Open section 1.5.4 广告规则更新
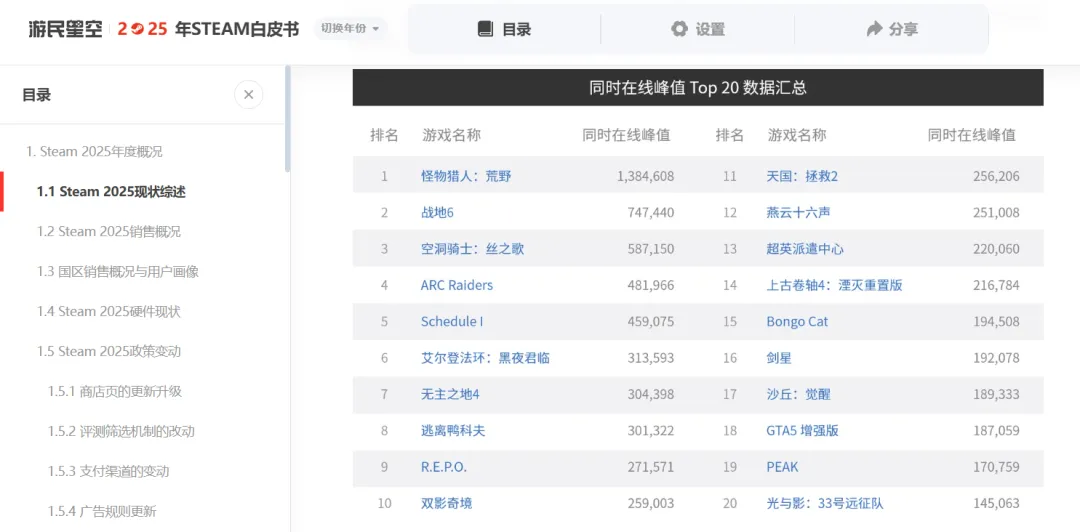 pos(102,511)
